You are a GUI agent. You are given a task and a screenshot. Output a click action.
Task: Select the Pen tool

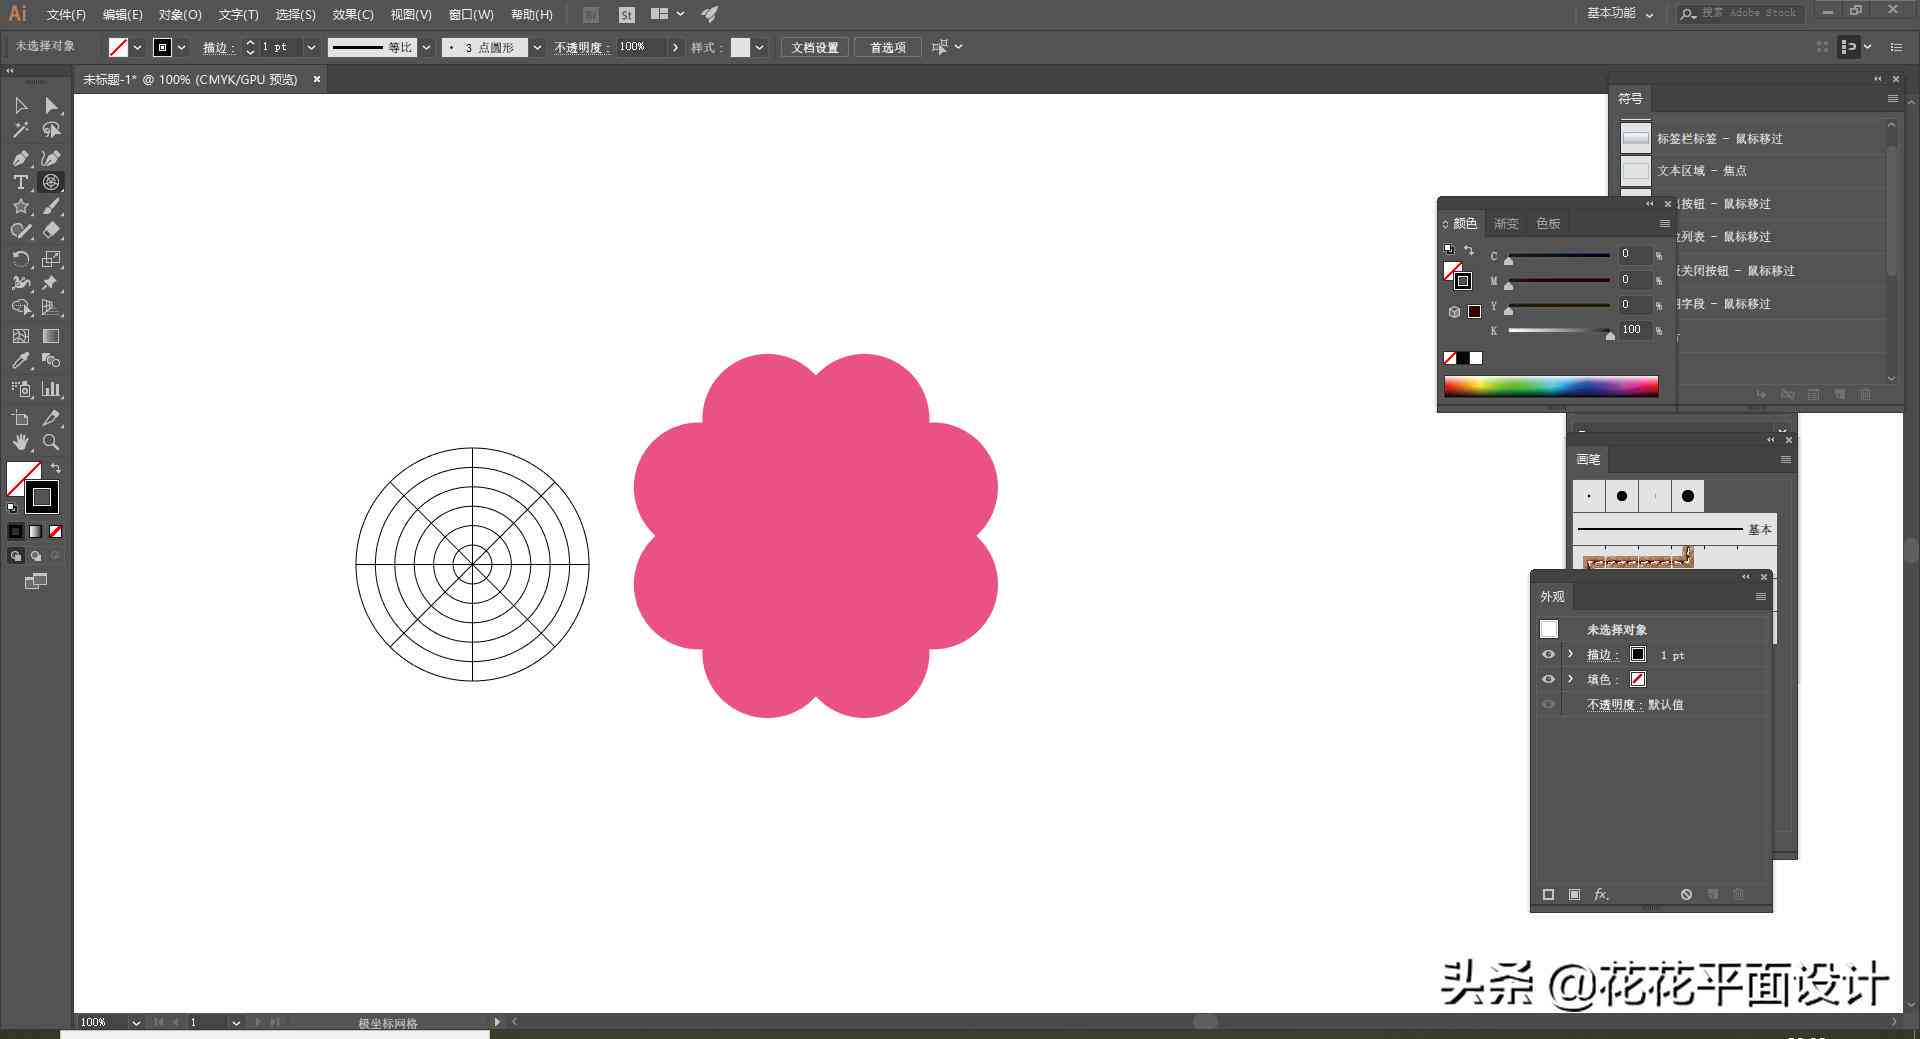[x=20, y=158]
